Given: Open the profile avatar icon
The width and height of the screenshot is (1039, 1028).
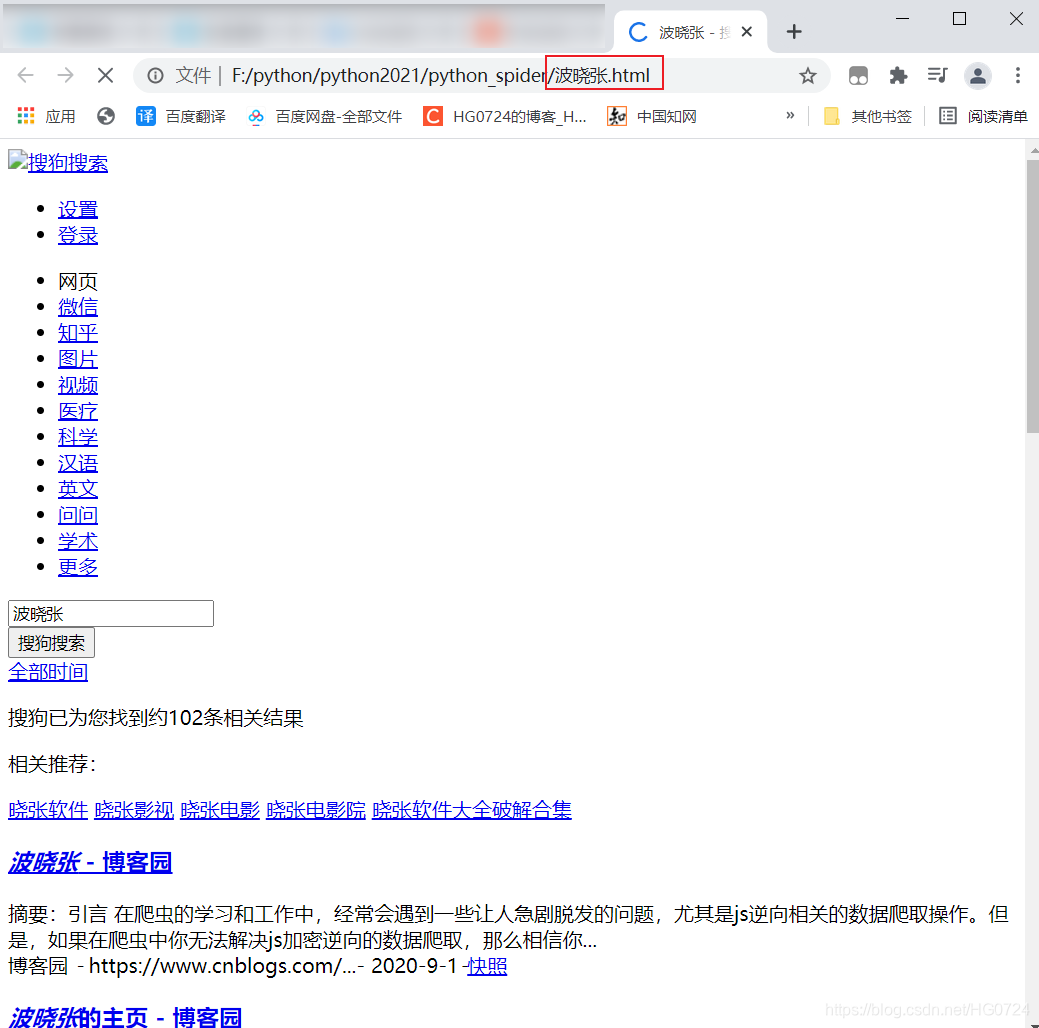Looking at the screenshot, I should point(977,76).
